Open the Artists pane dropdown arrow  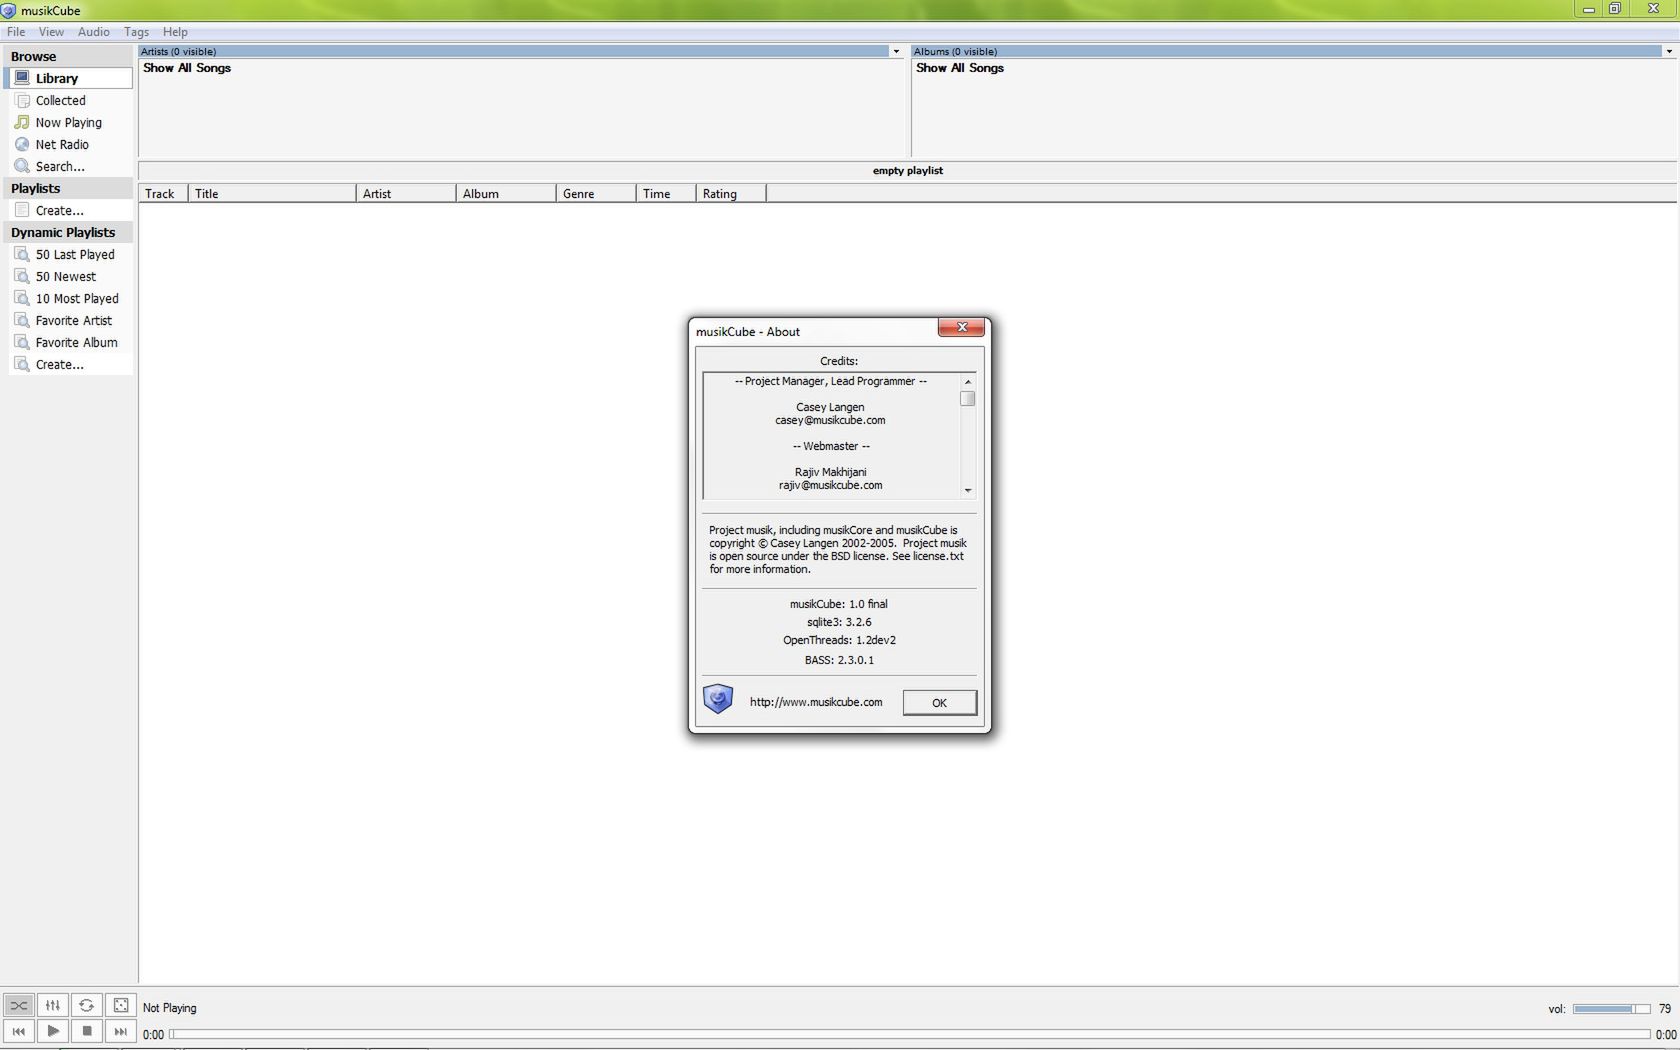coord(896,51)
